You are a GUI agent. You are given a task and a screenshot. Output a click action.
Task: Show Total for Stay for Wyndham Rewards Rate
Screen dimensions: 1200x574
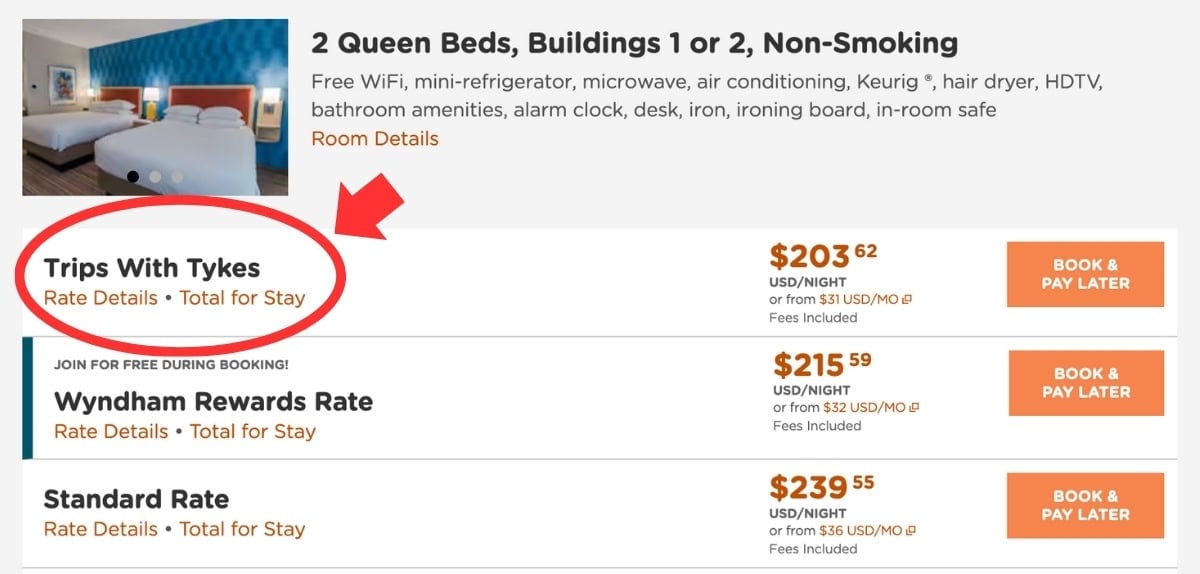coord(252,432)
